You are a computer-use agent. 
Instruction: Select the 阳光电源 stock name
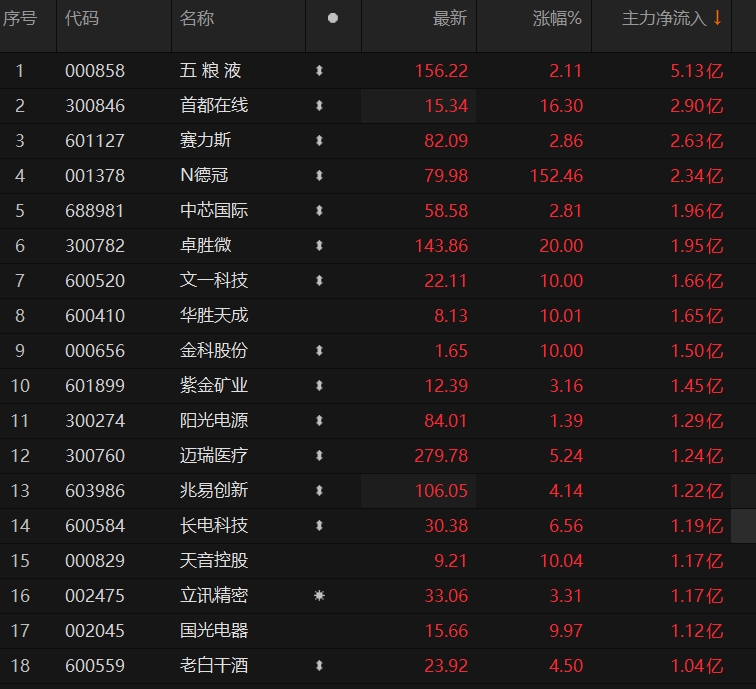coord(213,421)
